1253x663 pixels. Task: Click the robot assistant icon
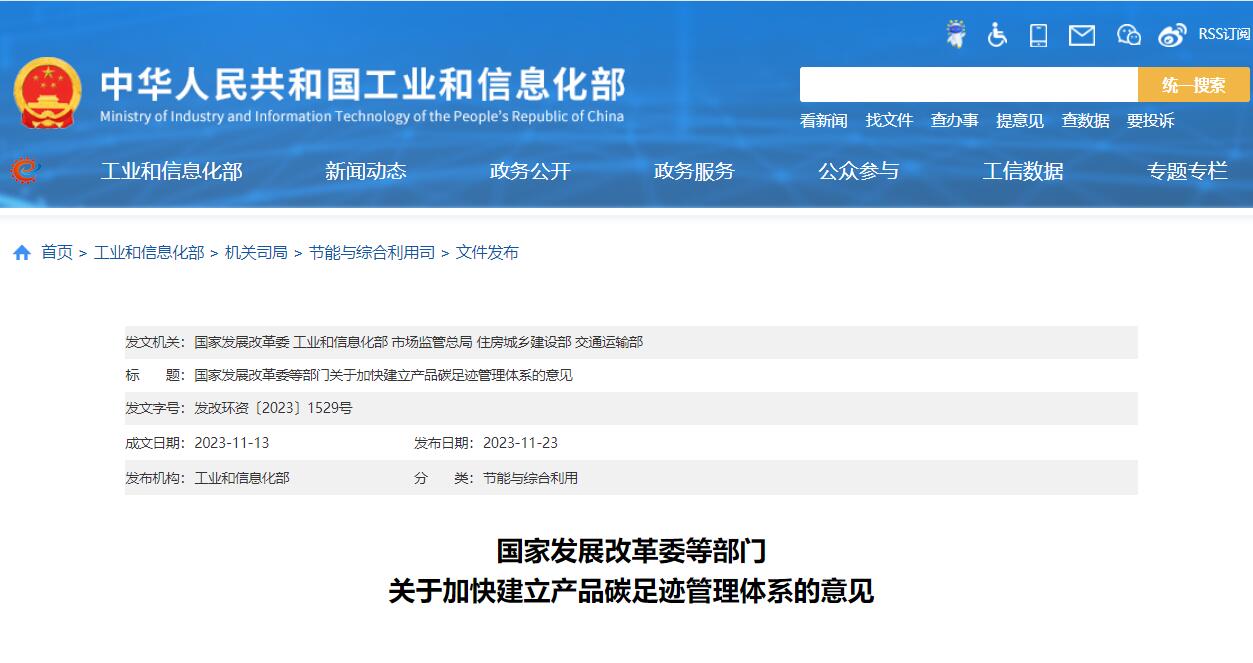click(956, 35)
